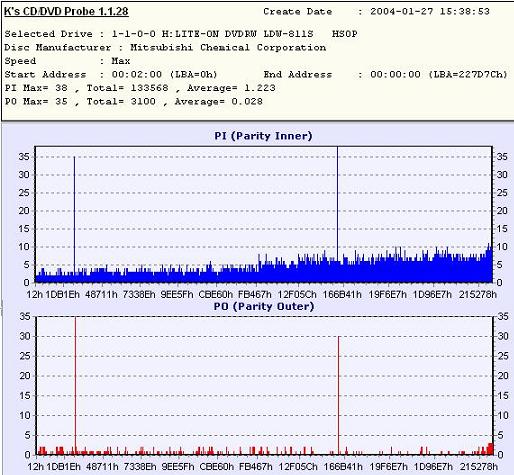Click the PI (Parity Inner) chart title

coord(263,136)
